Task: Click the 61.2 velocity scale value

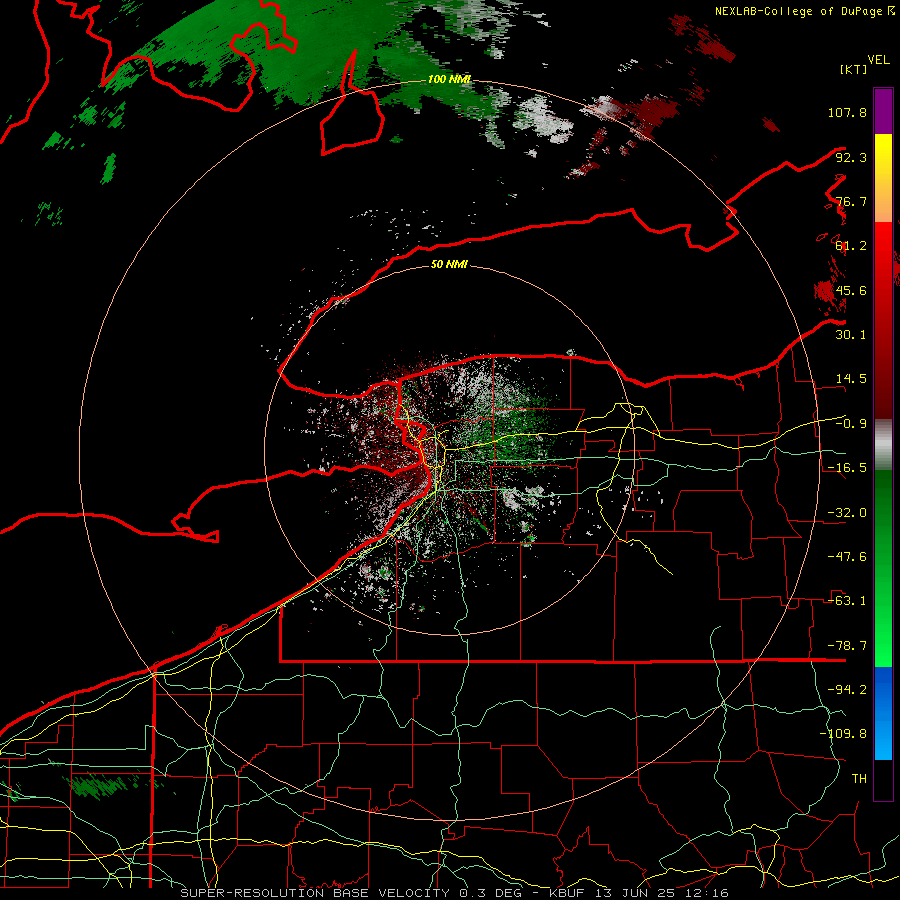Action: click(x=851, y=246)
